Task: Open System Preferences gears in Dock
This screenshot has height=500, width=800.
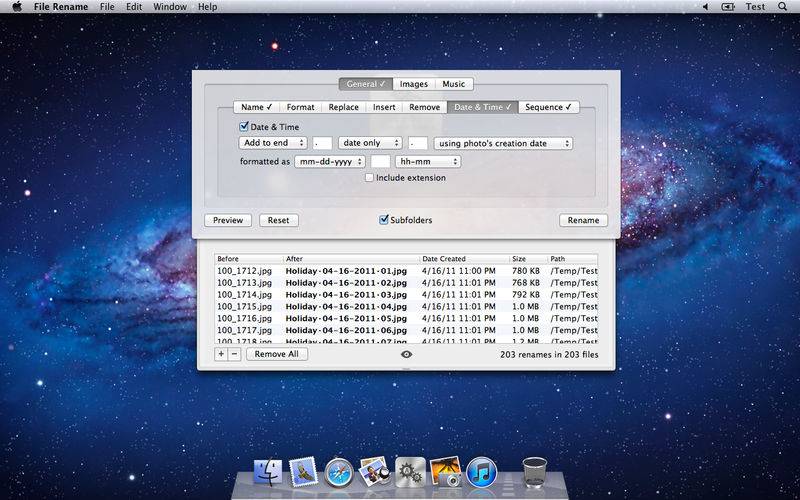Action: (x=410, y=472)
